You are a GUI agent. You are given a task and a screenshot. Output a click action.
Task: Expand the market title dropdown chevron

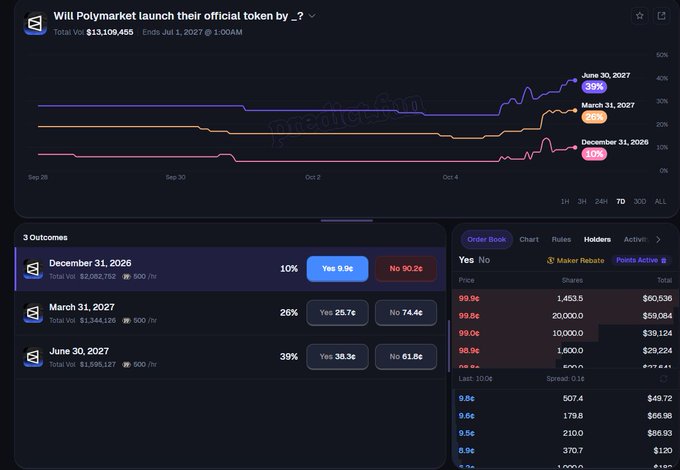click(x=312, y=16)
